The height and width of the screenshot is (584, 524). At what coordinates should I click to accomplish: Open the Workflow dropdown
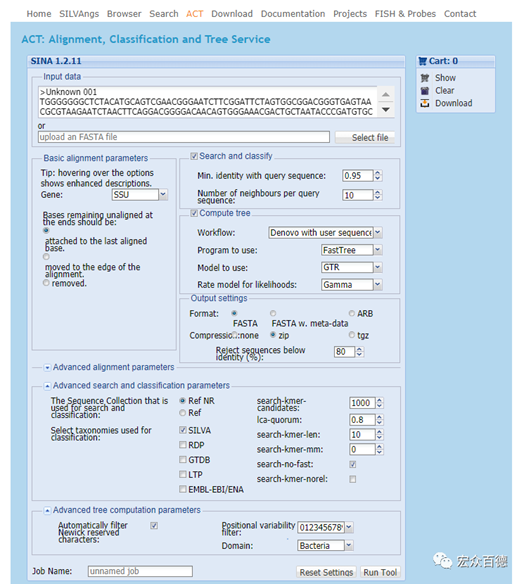[x=378, y=232]
